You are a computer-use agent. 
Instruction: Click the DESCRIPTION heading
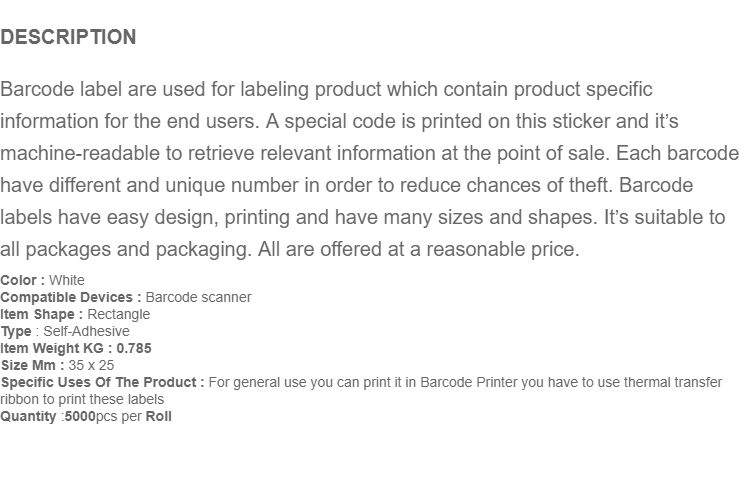point(68,37)
